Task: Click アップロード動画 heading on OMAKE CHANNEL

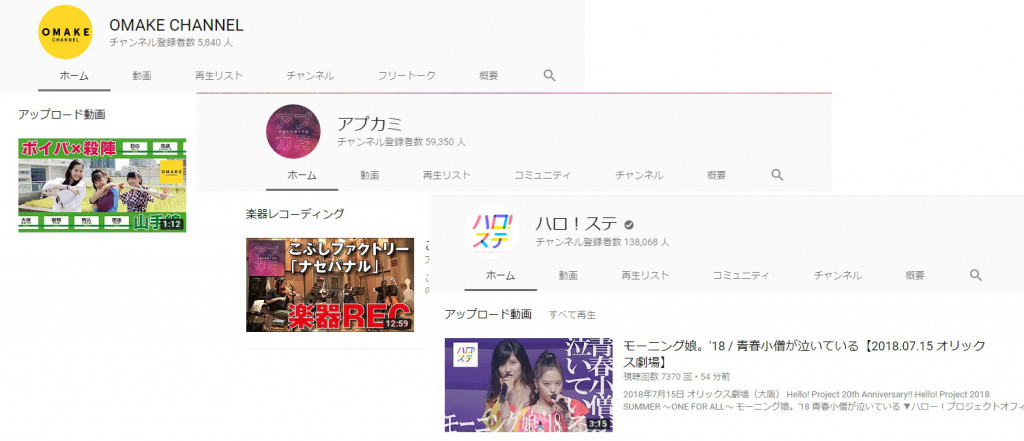Action: coord(61,114)
